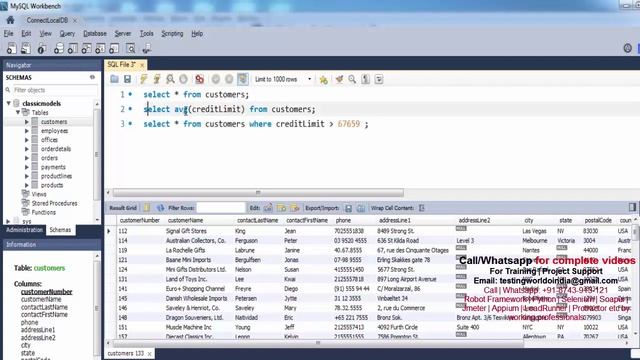The height and width of the screenshot is (360, 640).
Task: Select Stored Procedures in schema tree
Action: click(54, 203)
